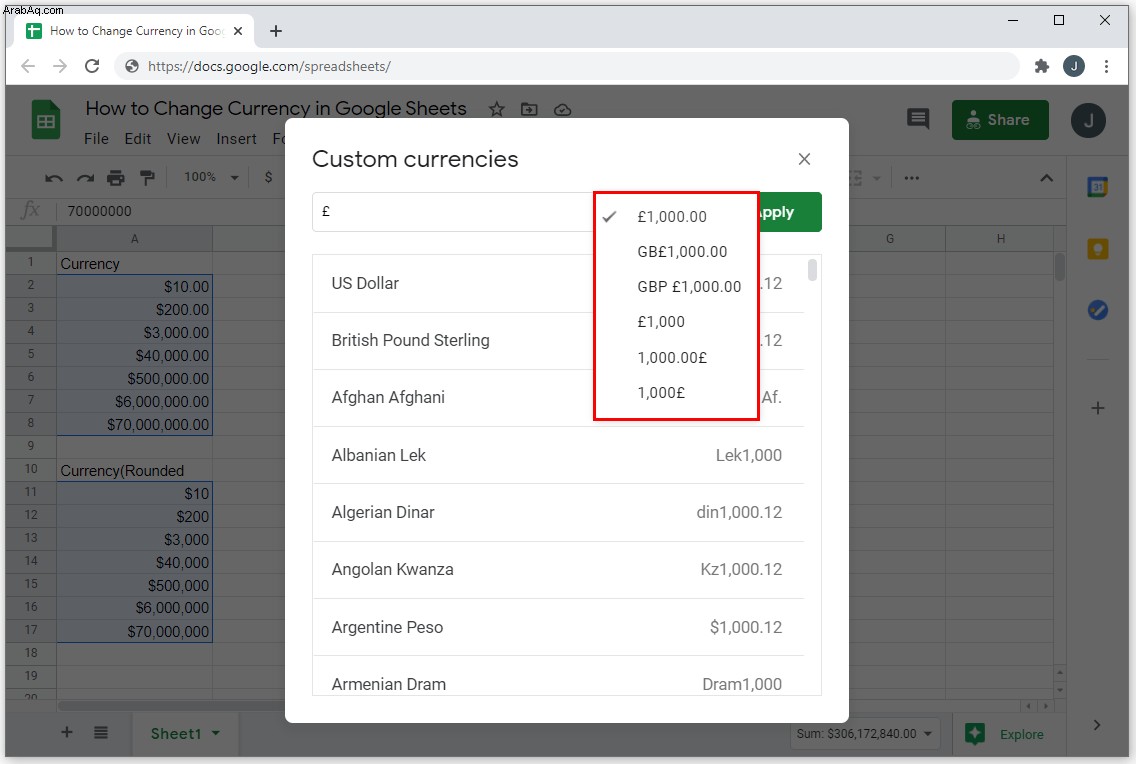The height and width of the screenshot is (764, 1136).
Task: Click the redo toolbar icon
Action: coord(85,177)
